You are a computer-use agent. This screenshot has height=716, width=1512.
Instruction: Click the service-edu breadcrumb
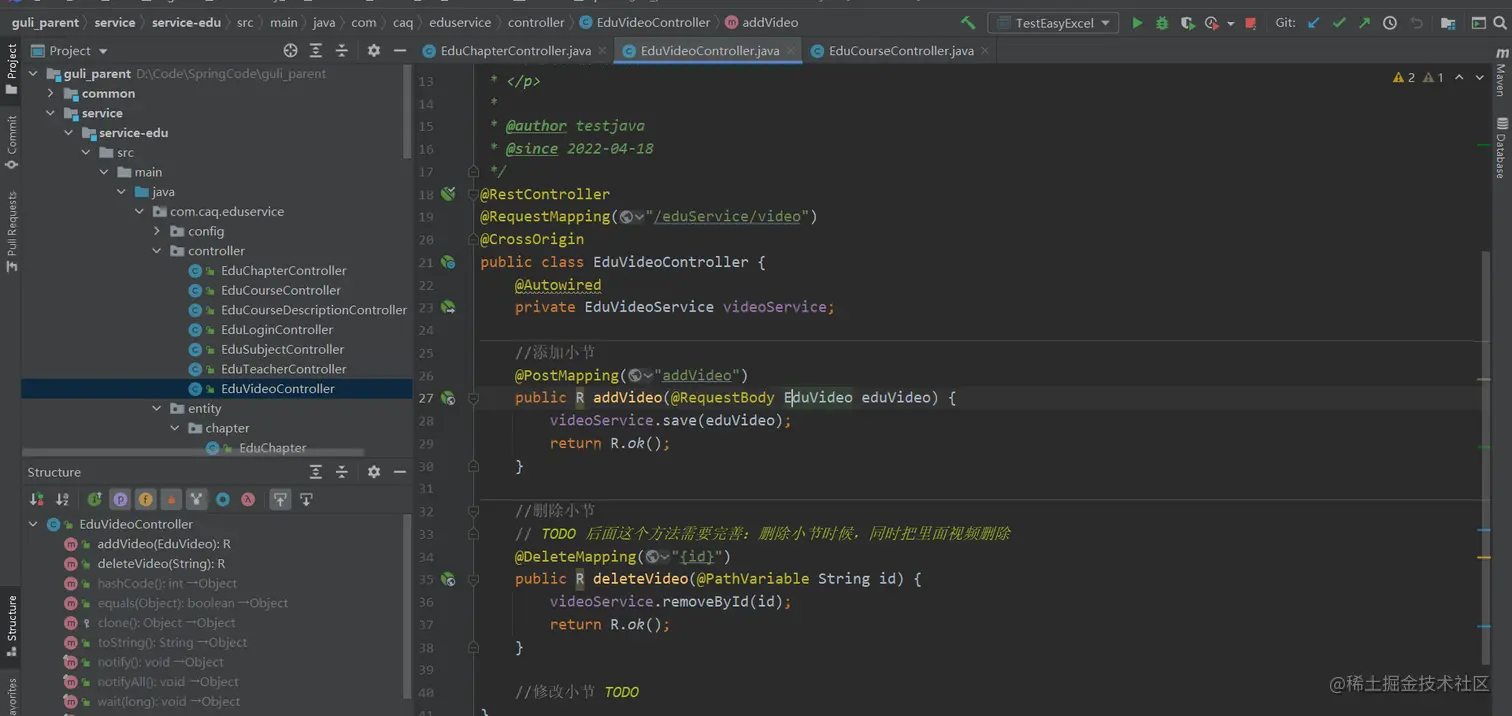188,22
